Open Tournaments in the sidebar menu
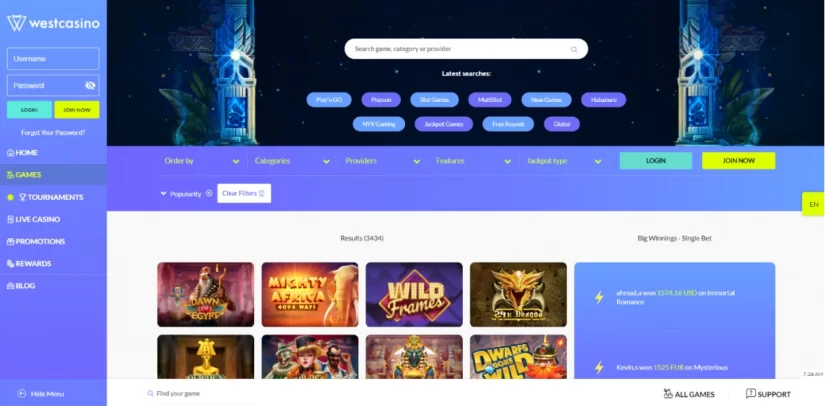The height and width of the screenshot is (408, 825). pos(53,197)
